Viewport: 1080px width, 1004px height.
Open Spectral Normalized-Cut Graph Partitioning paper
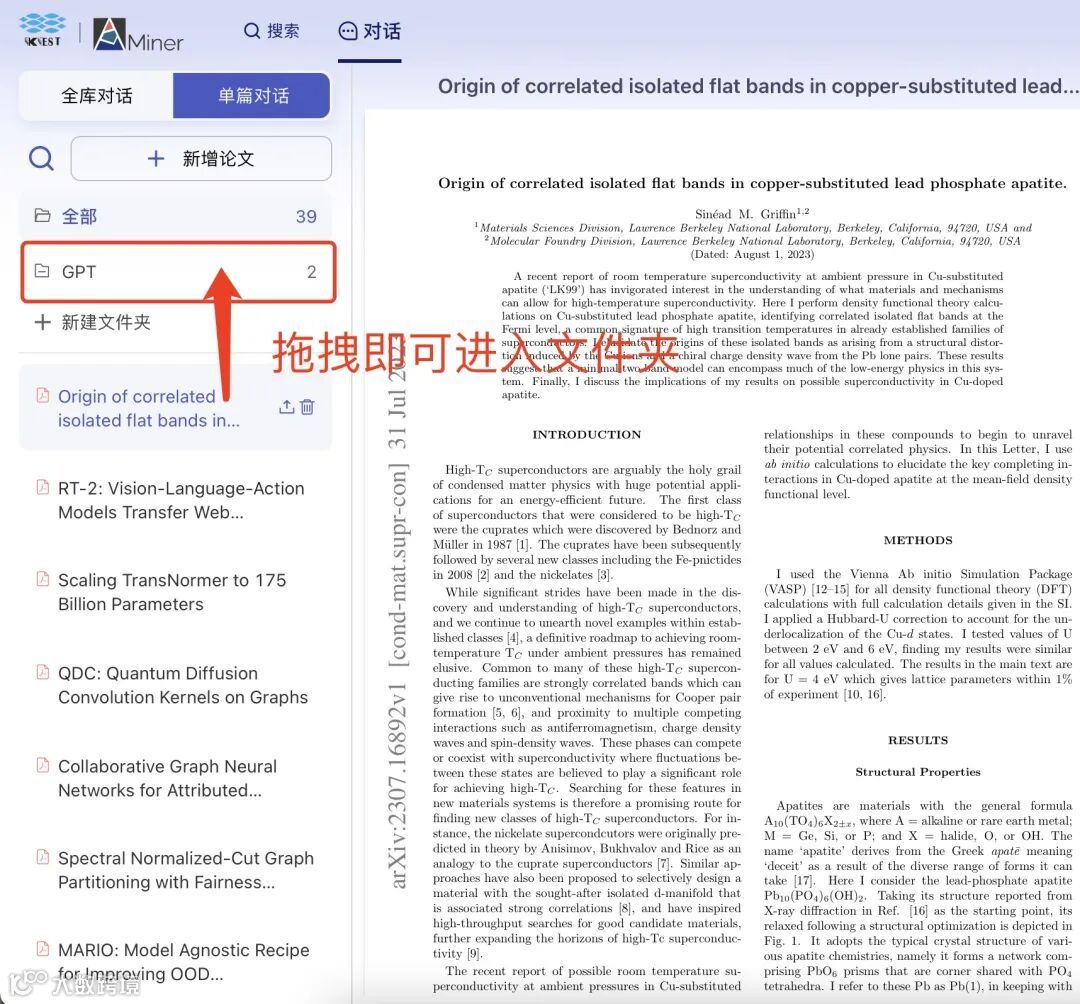tap(186, 870)
